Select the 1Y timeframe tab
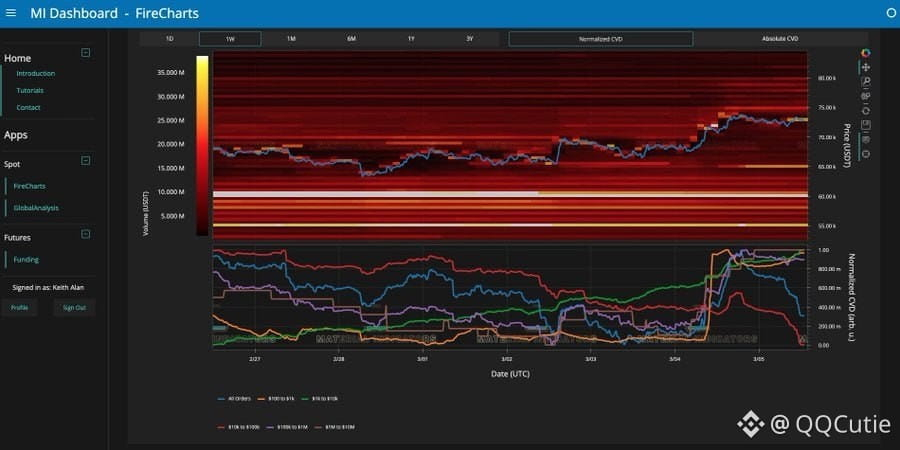The width and height of the screenshot is (900, 450). (x=411, y=38)
